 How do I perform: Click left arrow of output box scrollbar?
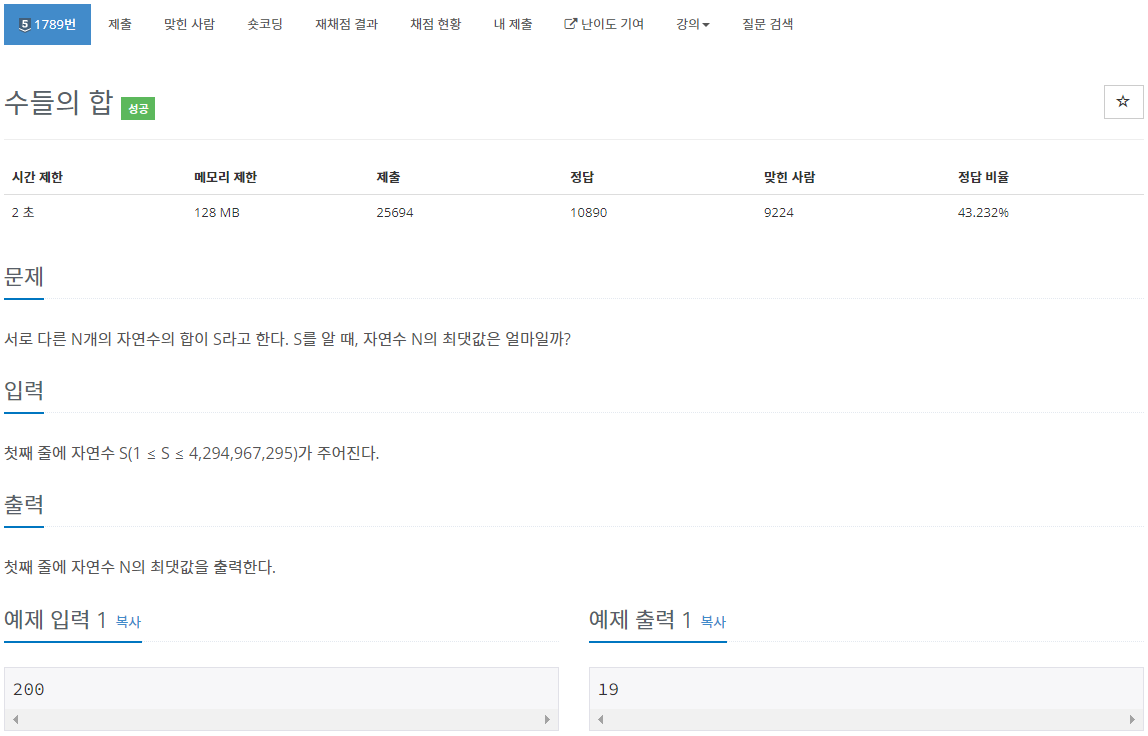(600, 719)
